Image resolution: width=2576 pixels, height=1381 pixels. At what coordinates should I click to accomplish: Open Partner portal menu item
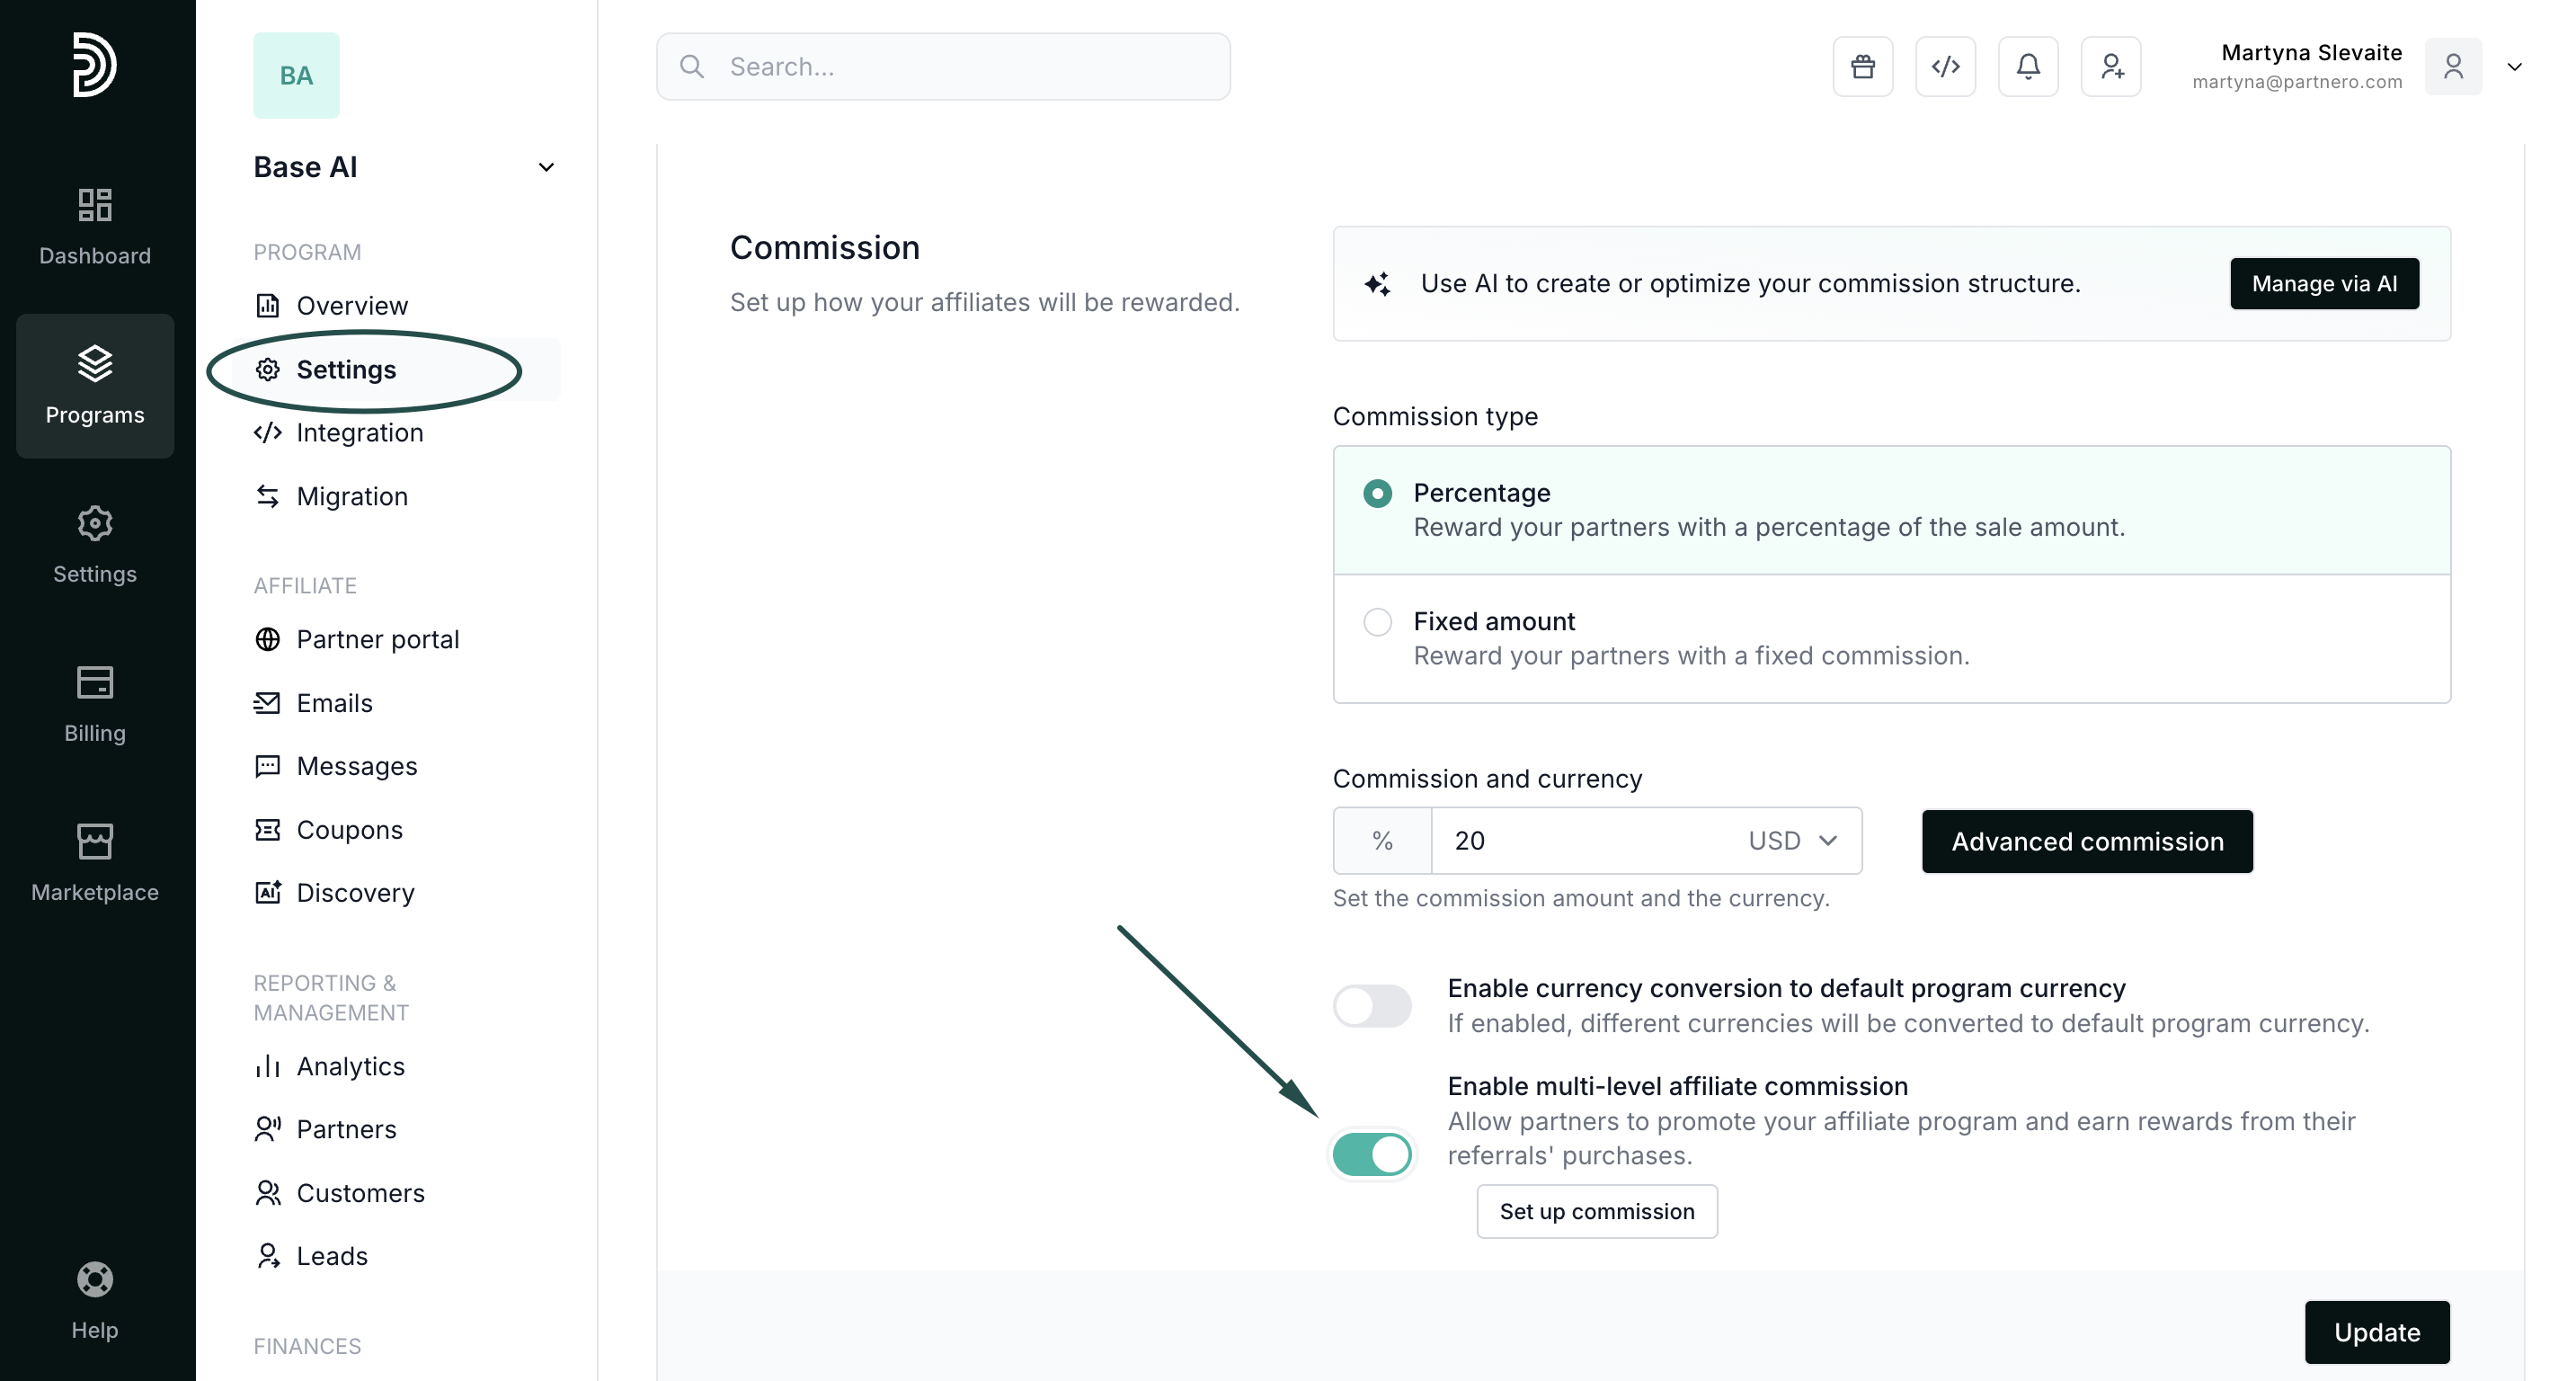(377, 639)
